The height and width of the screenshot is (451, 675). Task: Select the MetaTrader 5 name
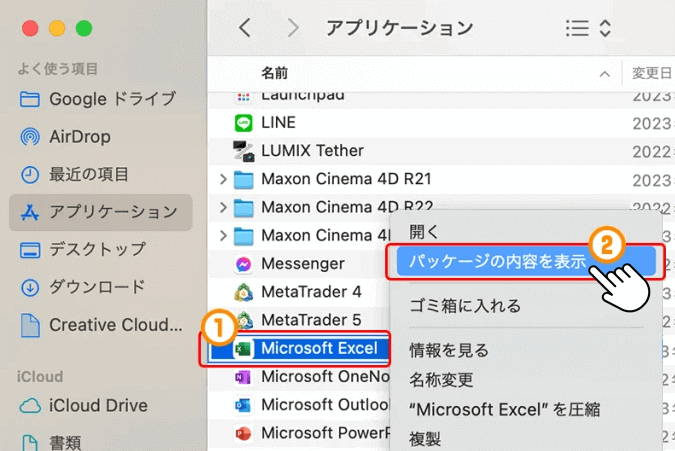pyautogui.click(x=311, y=320)
